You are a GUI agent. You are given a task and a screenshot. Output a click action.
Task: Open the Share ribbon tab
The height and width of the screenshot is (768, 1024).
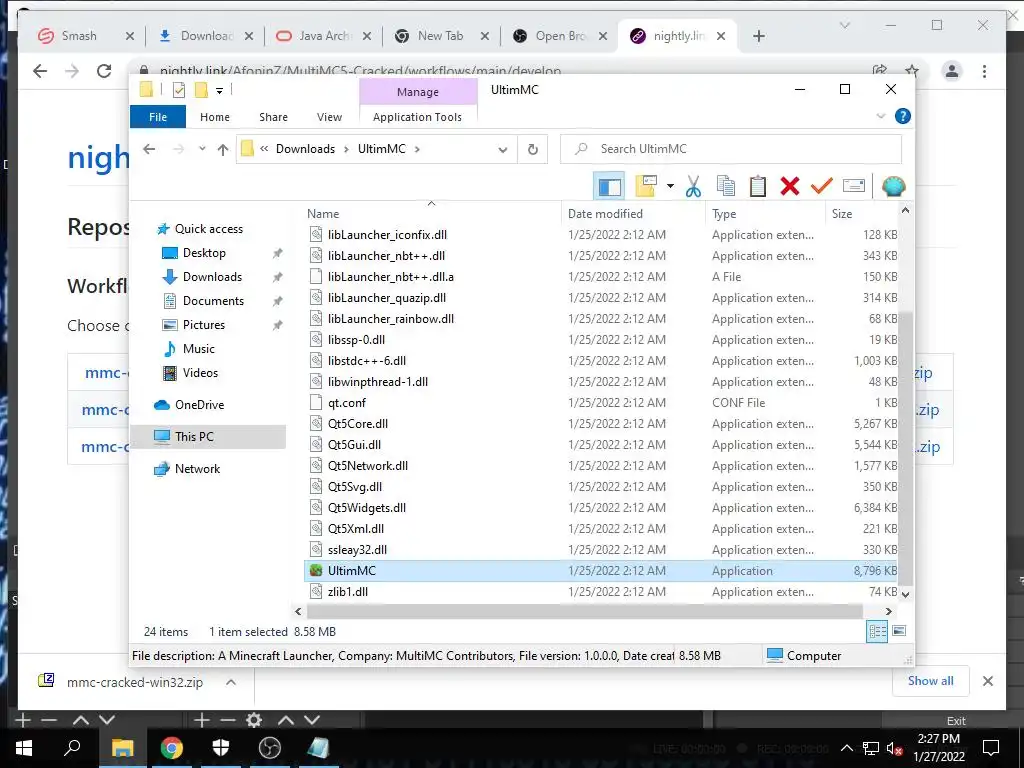(273, 117)
